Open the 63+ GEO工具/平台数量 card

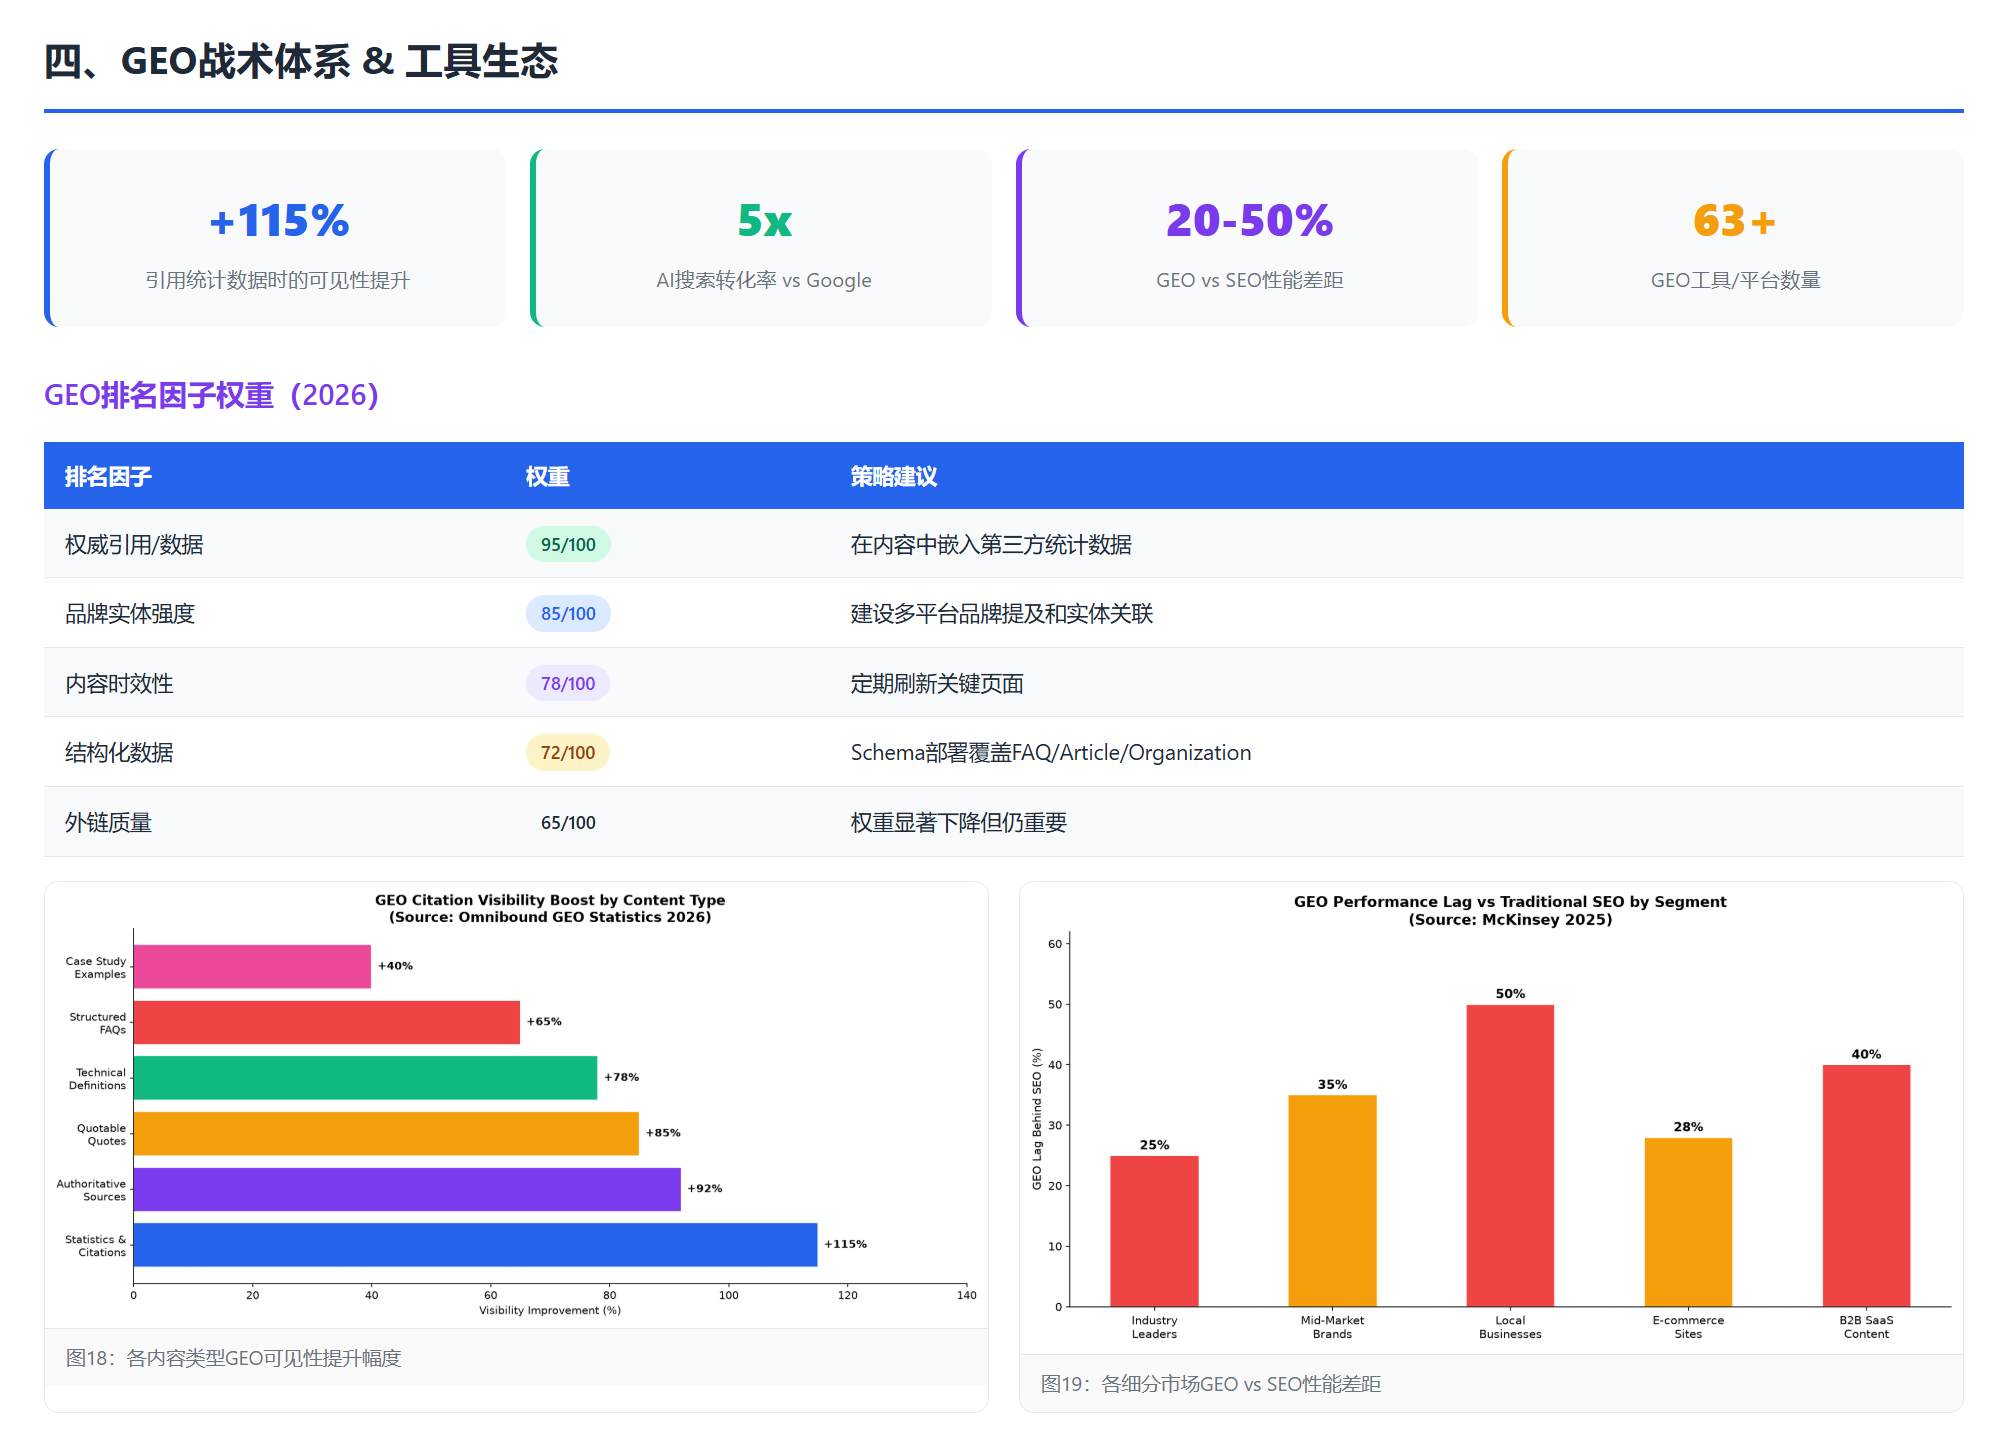(x=1733, y=238)
